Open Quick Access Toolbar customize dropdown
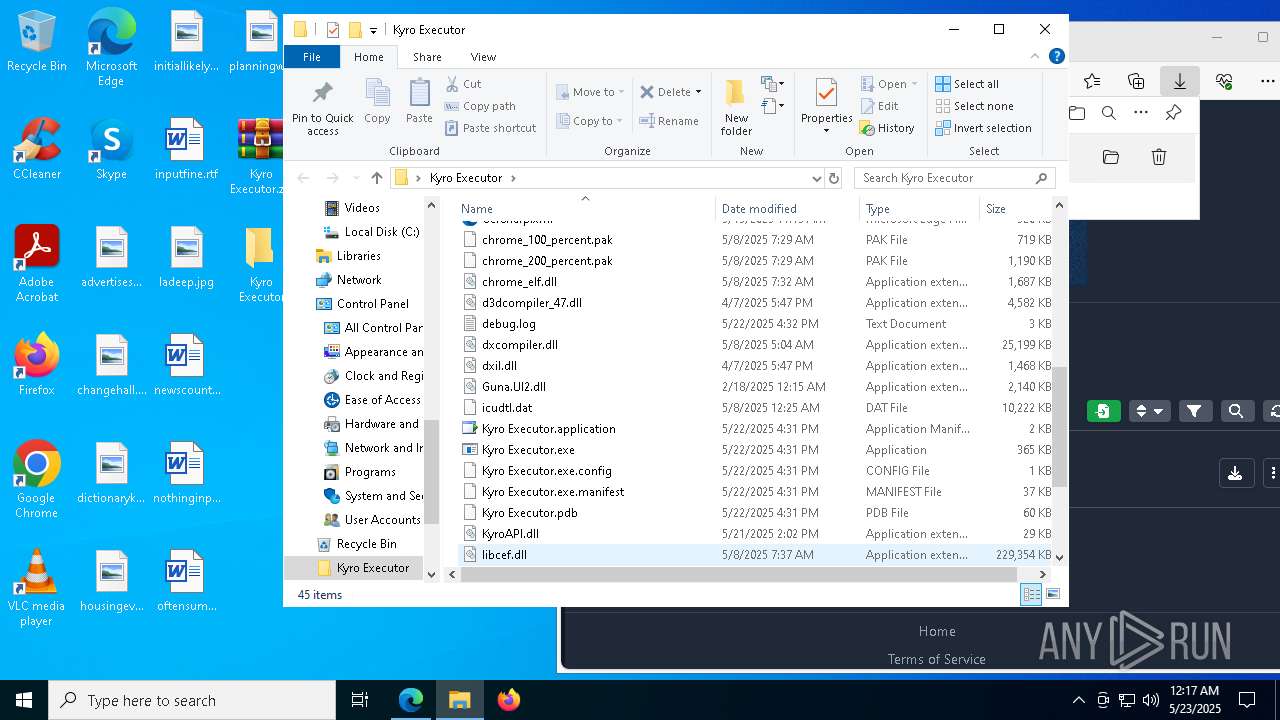The width and height of the screenshot is (1280, 720). (x=373, y=30)
